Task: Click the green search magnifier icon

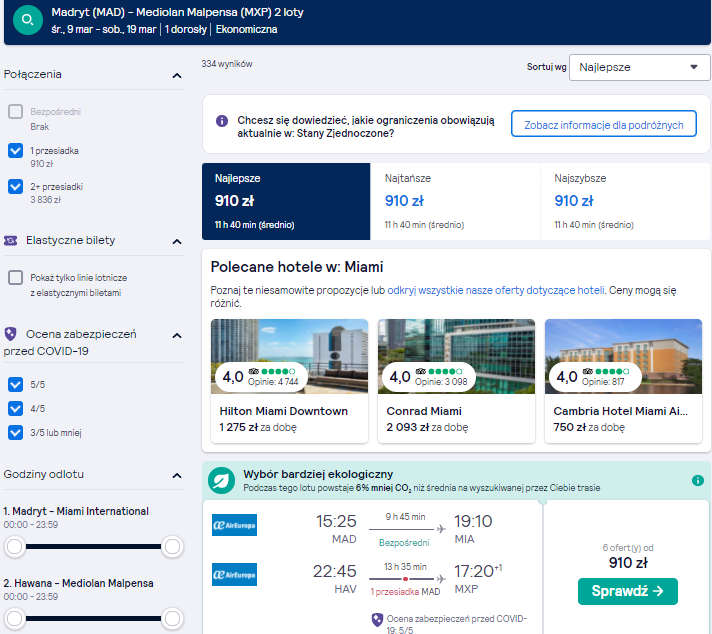Action: 28,20
